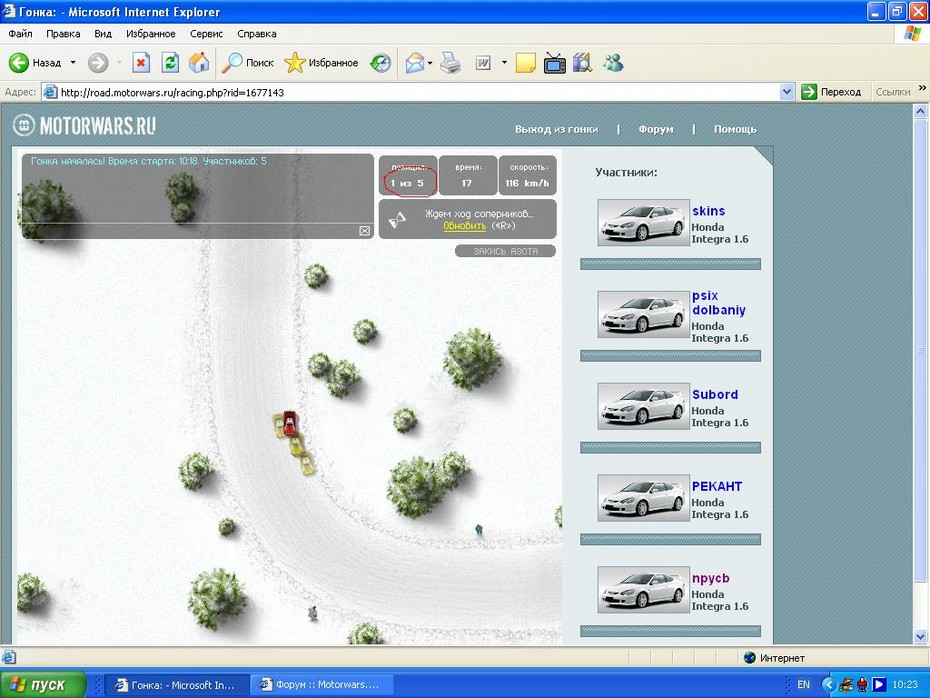Open participant psix dolbaniy profile link
930x698 pixels.
(x=718, y=302)
